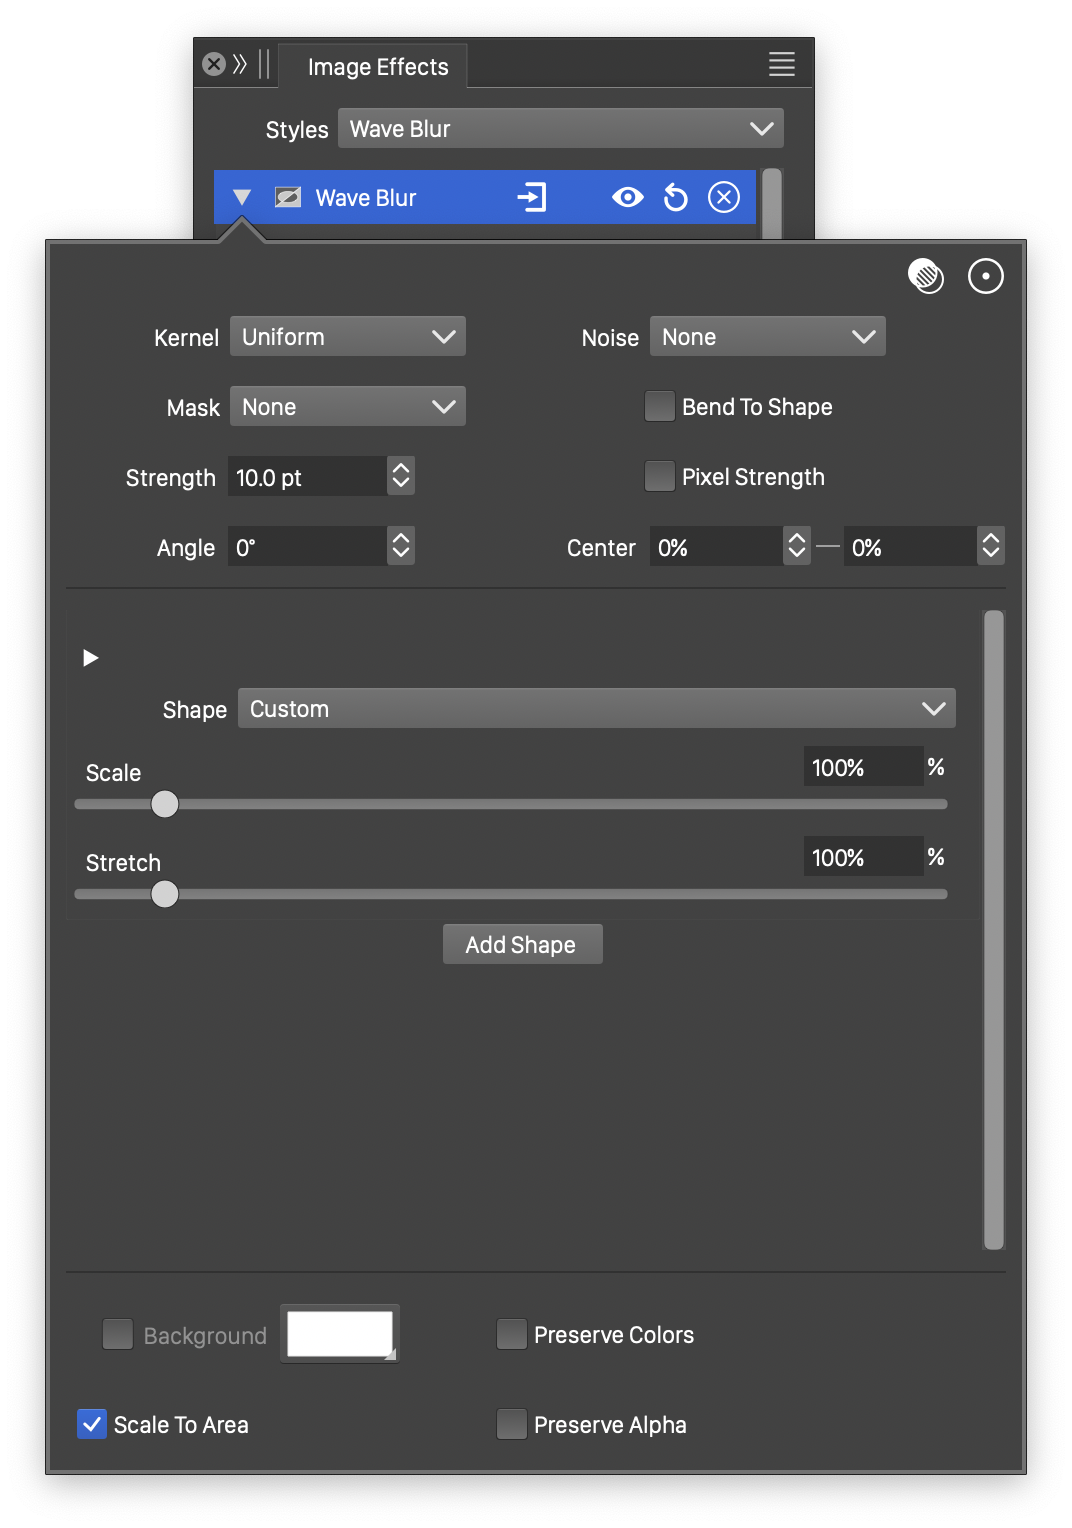Viewport: 1072px width, 1528px height.
Task: Select the Image Effects tab
Action: (377, 67)
